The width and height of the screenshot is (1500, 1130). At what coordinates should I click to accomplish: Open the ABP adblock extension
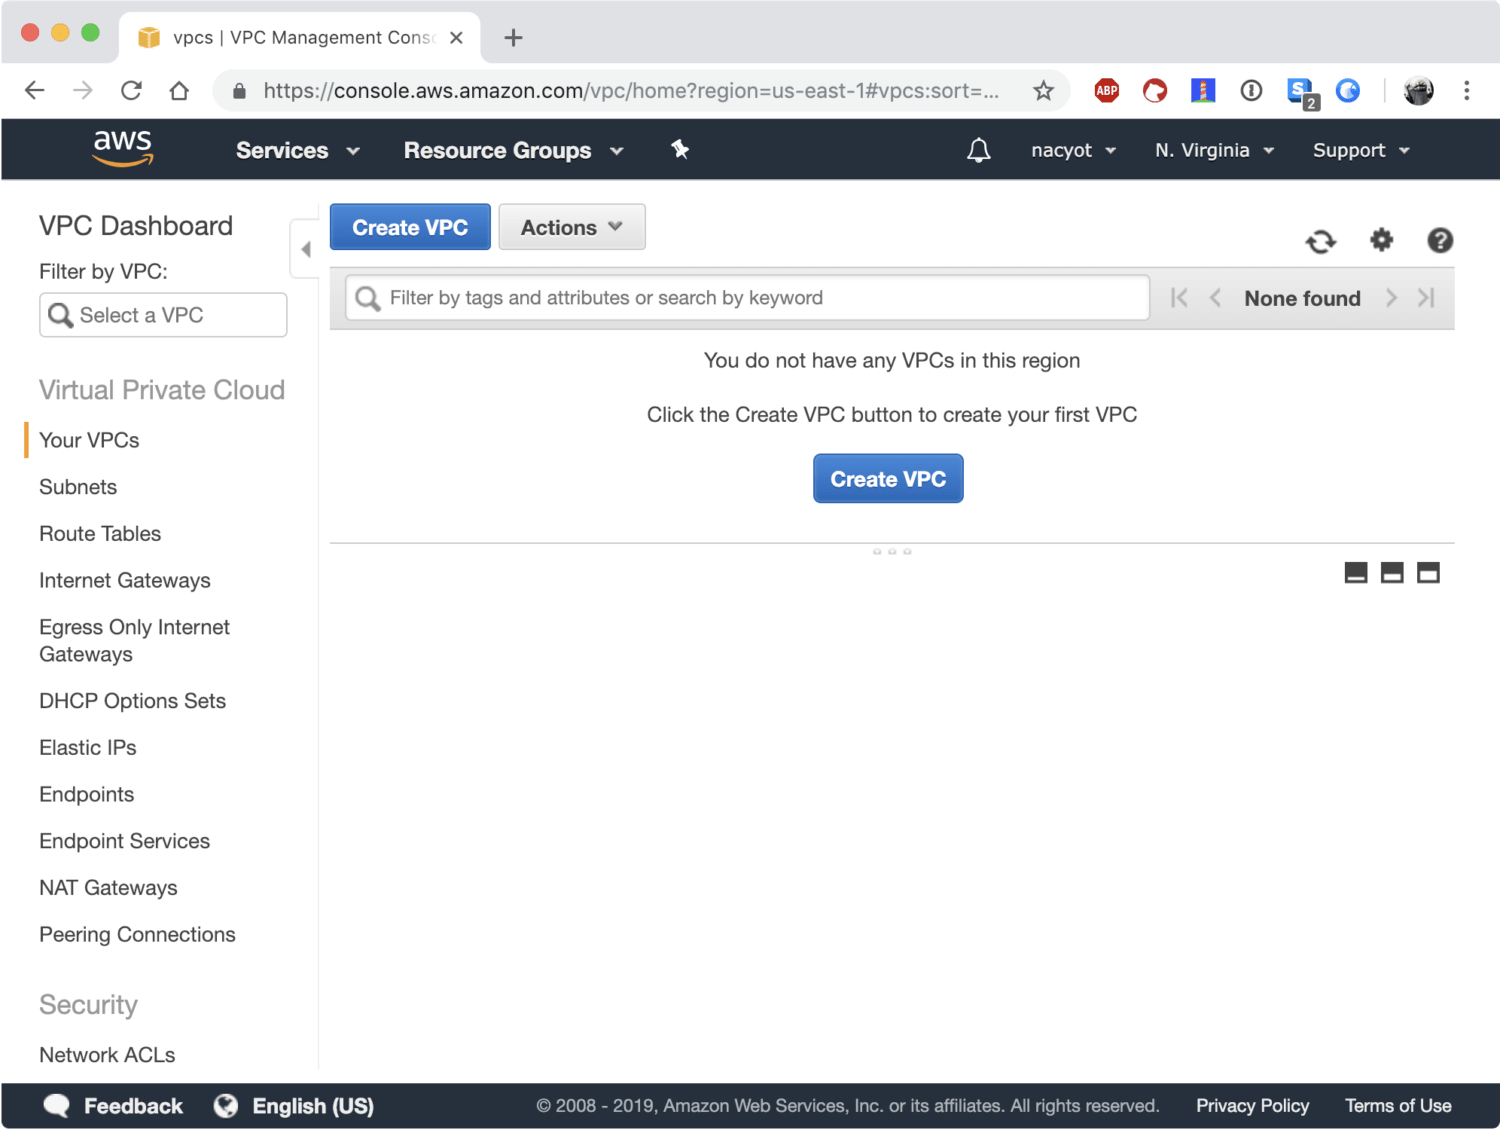1107,91
